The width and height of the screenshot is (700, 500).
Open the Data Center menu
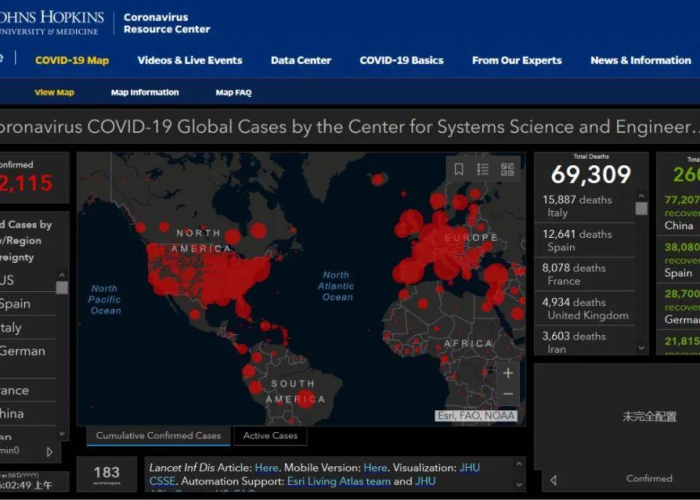coord(301,60)
